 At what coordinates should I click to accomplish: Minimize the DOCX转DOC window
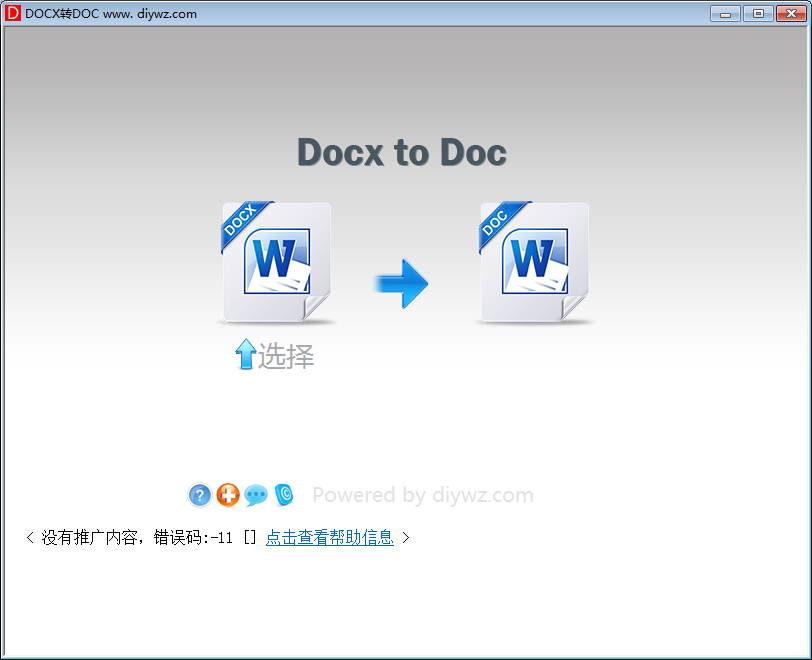click(726, 13)
